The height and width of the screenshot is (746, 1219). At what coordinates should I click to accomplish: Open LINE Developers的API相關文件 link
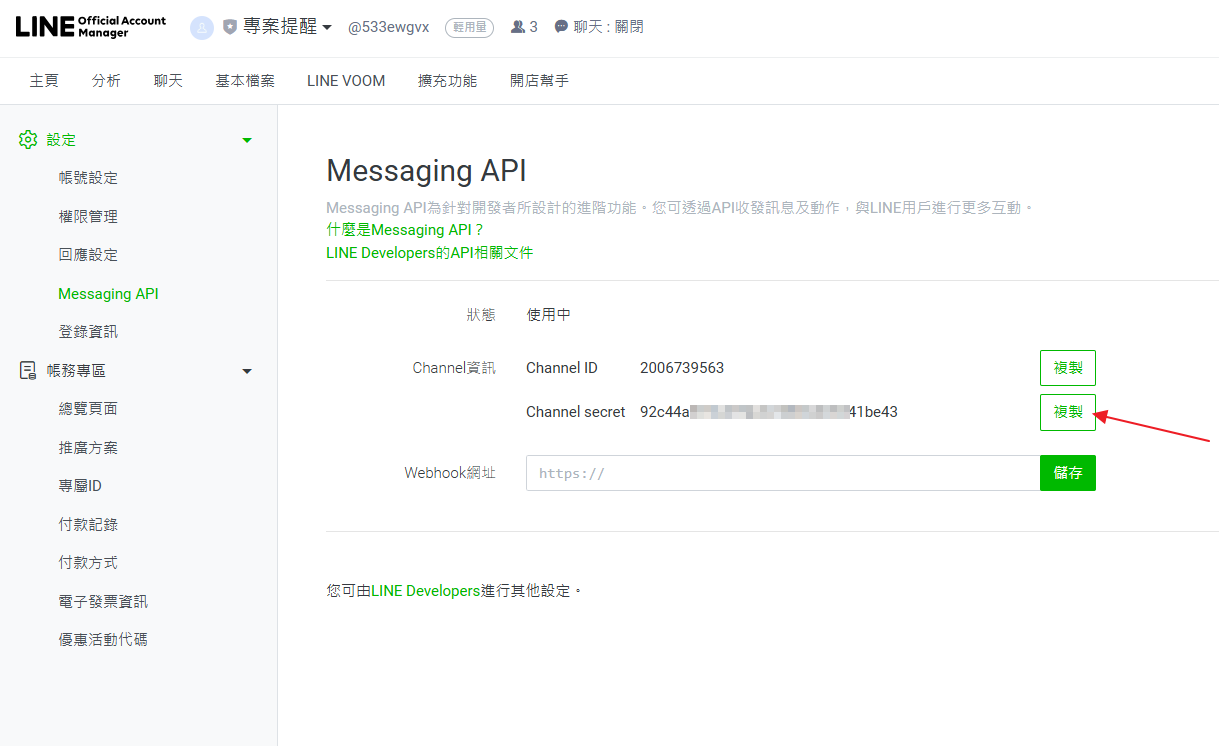pos(430,253)
